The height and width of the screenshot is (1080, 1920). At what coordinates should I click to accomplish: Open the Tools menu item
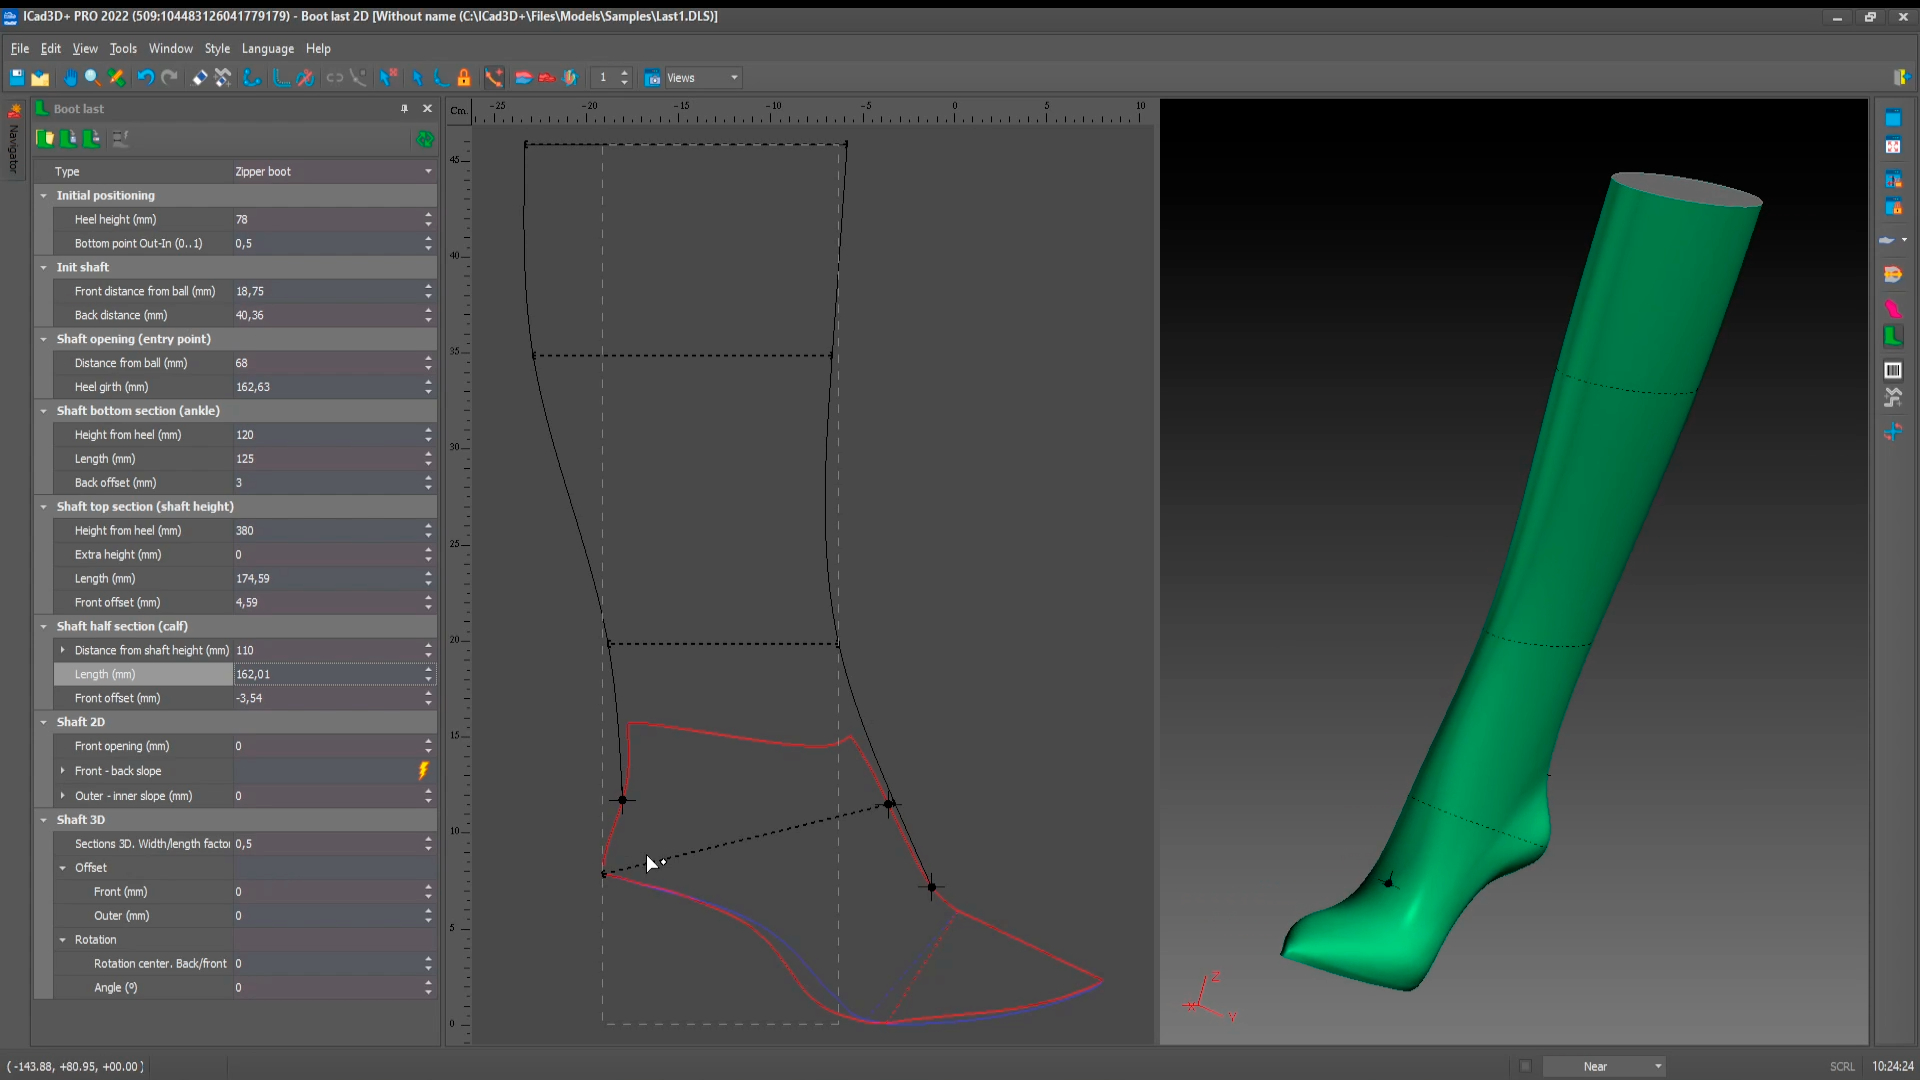(x=121, y=49)
